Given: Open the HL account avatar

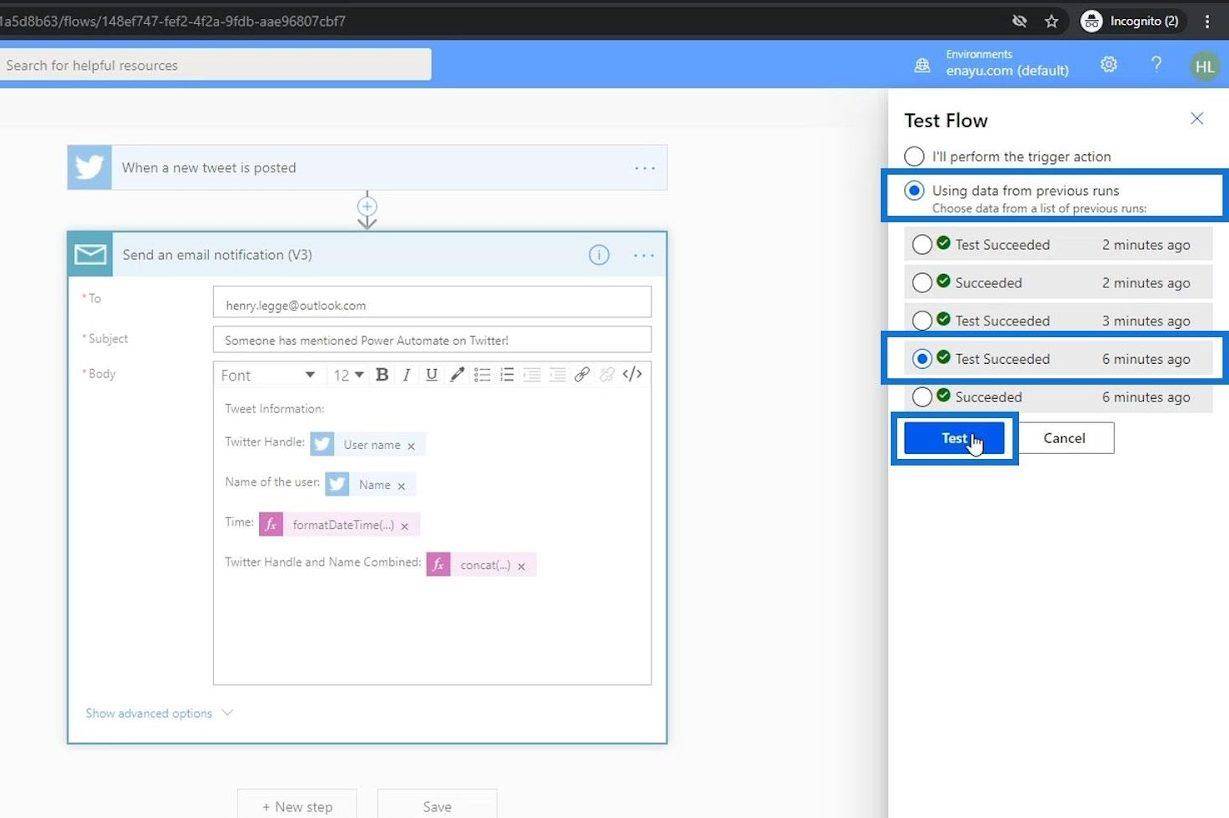Looking at the screenshot, I should coord(1204,66).
